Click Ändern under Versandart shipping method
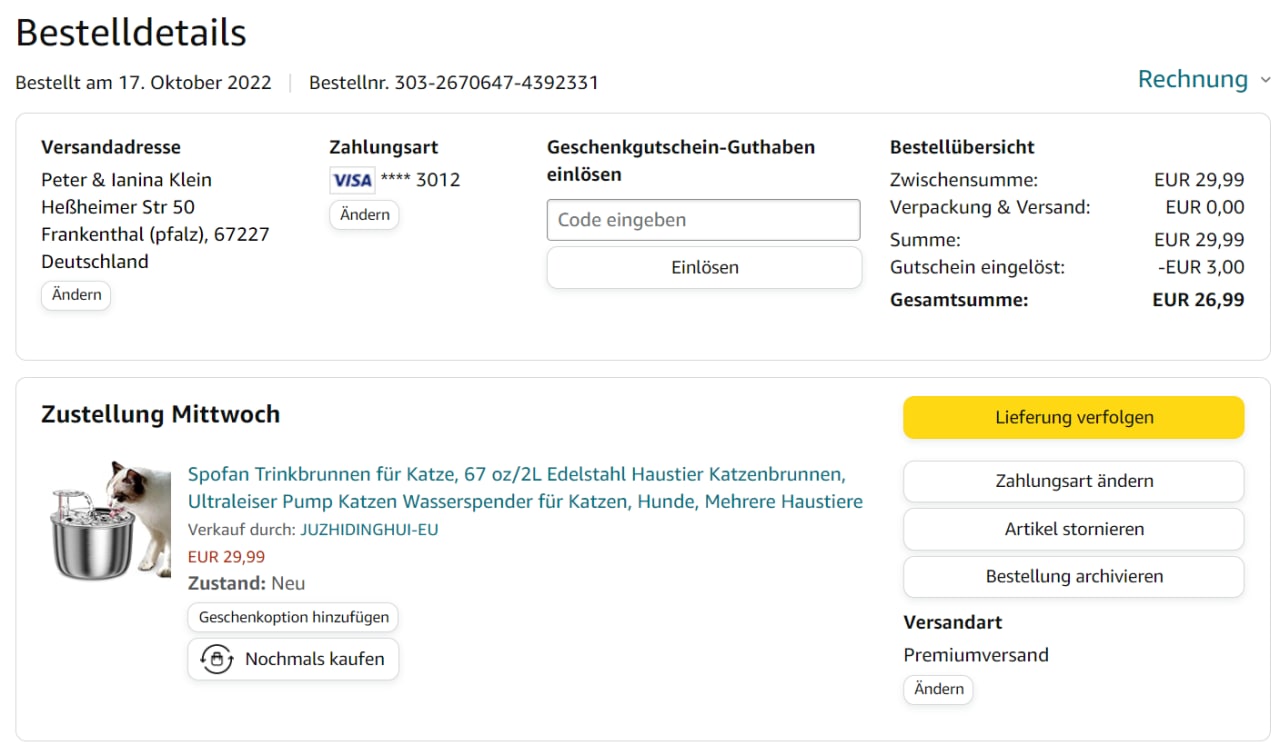1280x745 pixels. [x=938, y=689]
